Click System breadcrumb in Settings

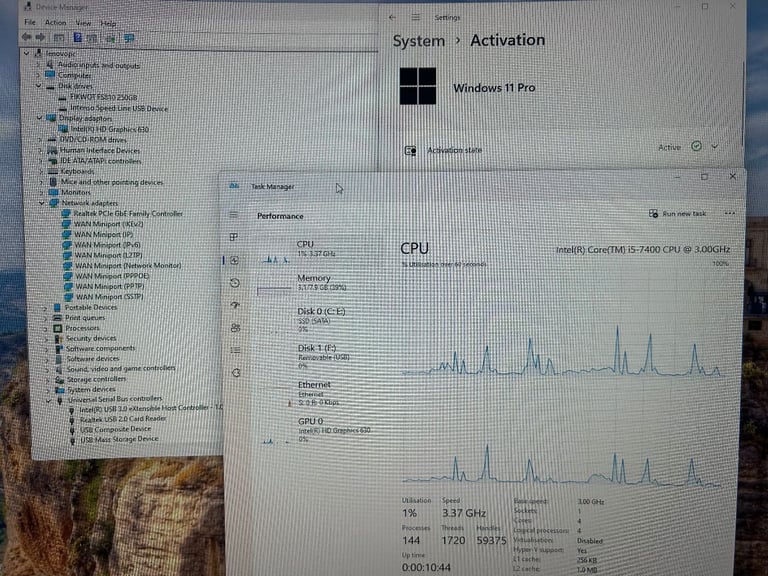419,41
